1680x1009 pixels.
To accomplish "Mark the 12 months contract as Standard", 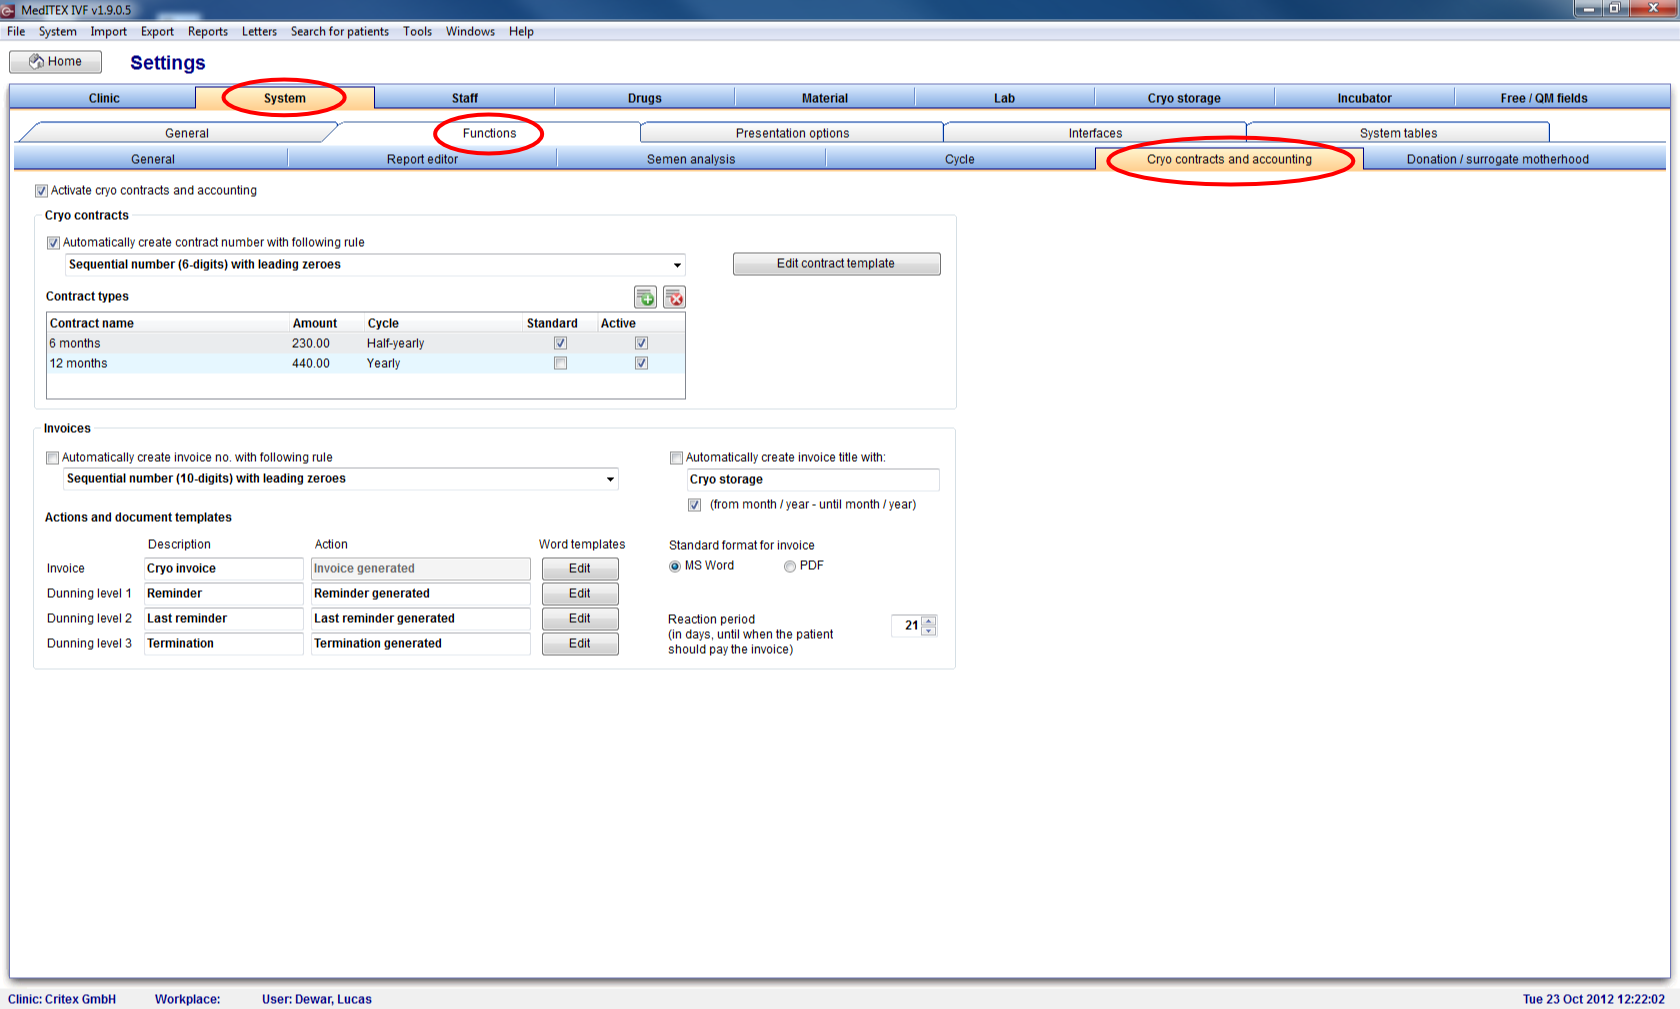I will 560,363.
